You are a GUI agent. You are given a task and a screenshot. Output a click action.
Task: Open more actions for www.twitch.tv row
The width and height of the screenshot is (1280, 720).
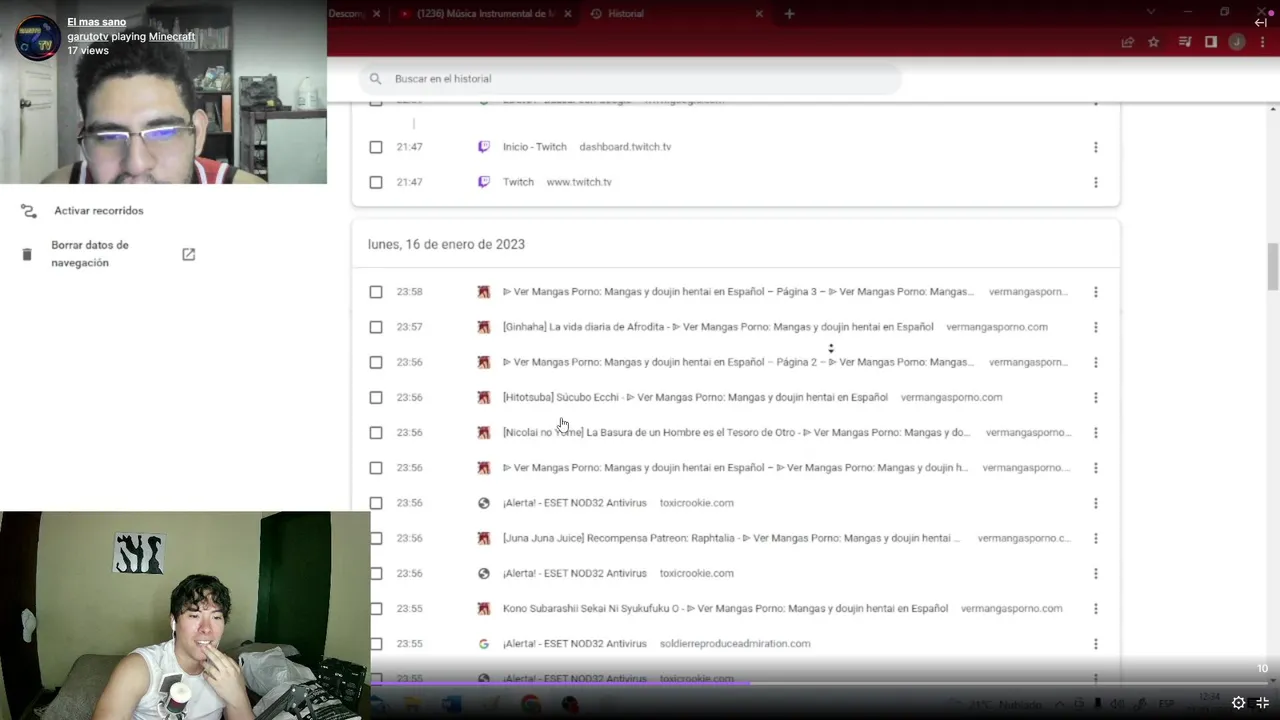1096,182
